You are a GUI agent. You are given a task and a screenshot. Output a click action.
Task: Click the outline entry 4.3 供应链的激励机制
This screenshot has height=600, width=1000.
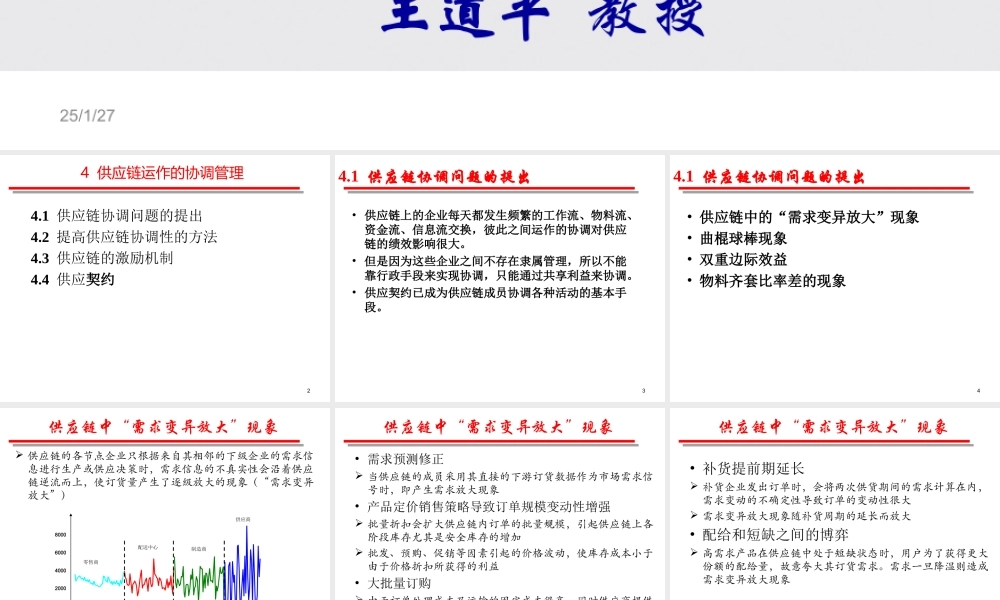(x=105, y=258)
